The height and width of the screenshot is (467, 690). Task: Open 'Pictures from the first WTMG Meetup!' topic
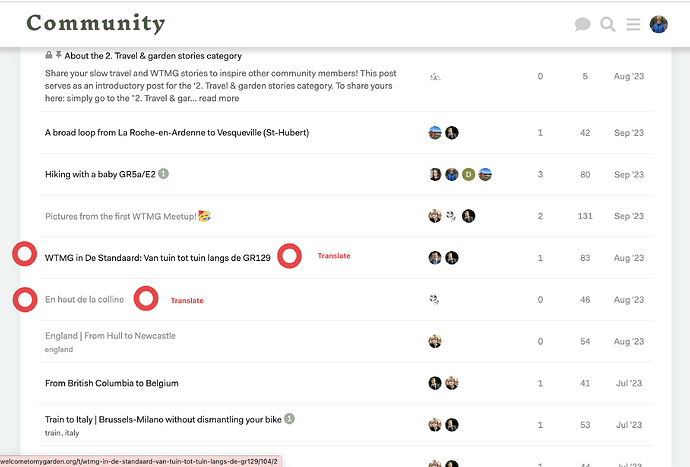pos(121,216)
